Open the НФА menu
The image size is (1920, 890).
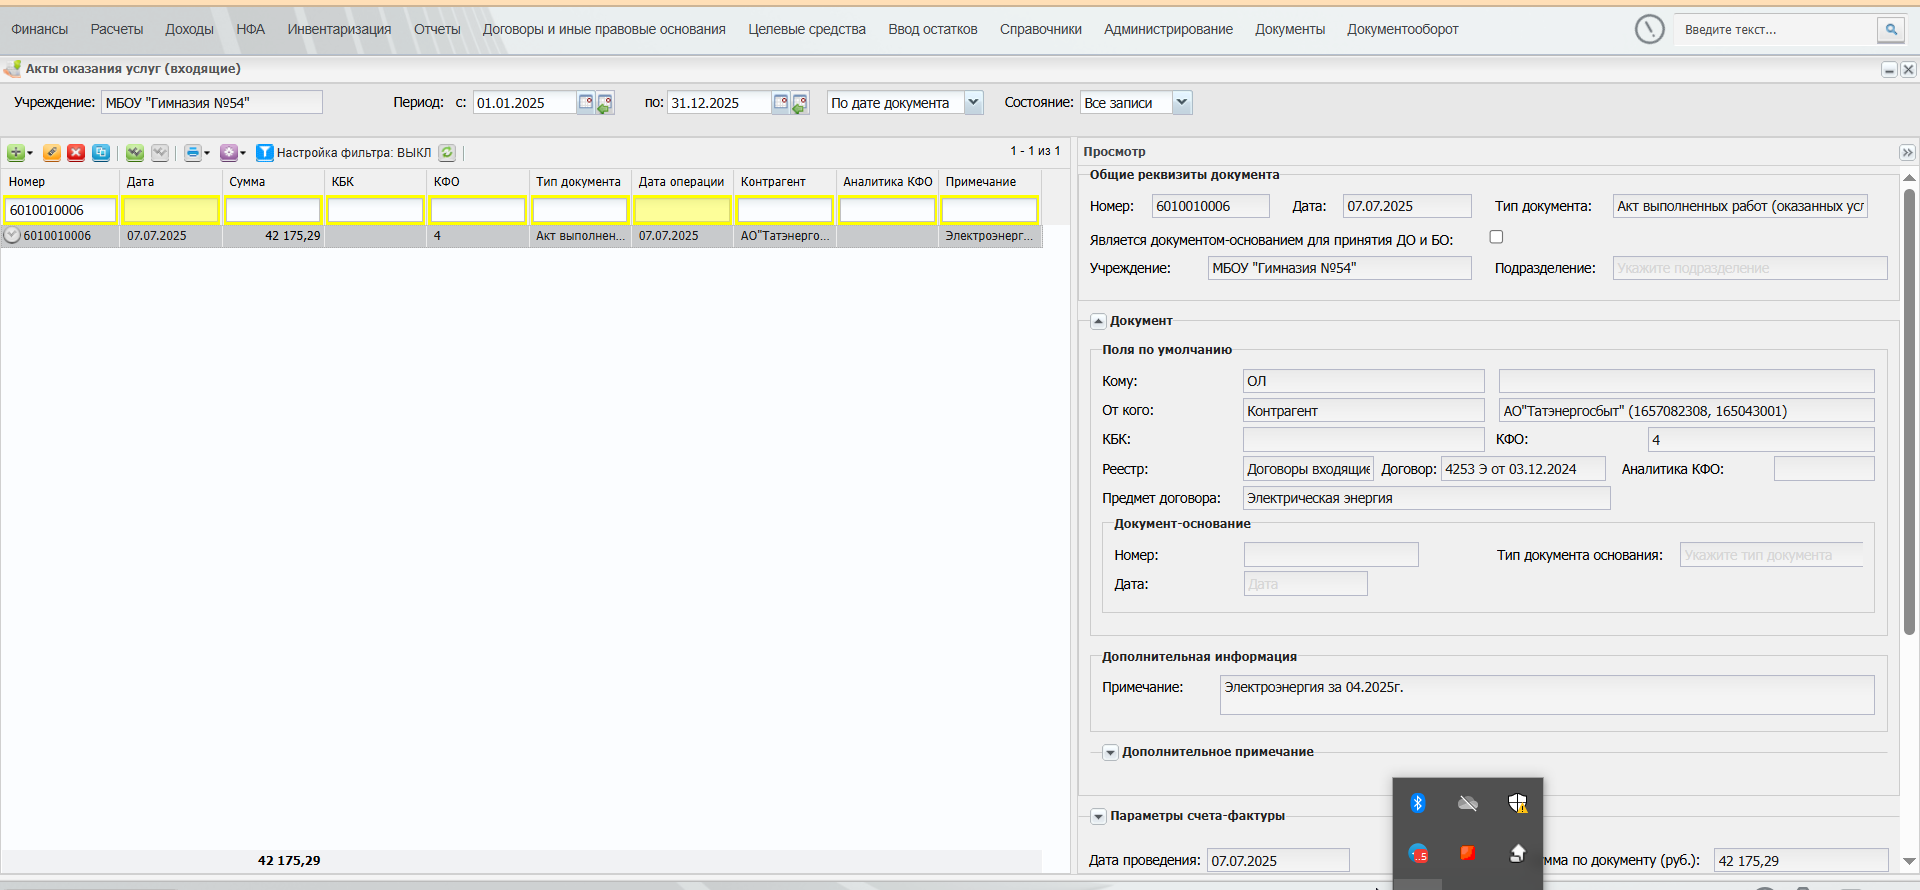pyautogui.click(x=251, y=29)
